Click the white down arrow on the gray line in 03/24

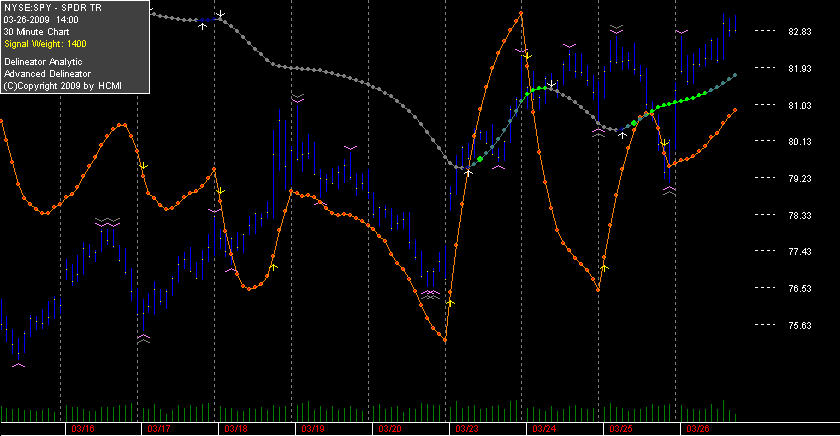coord(551,84)
